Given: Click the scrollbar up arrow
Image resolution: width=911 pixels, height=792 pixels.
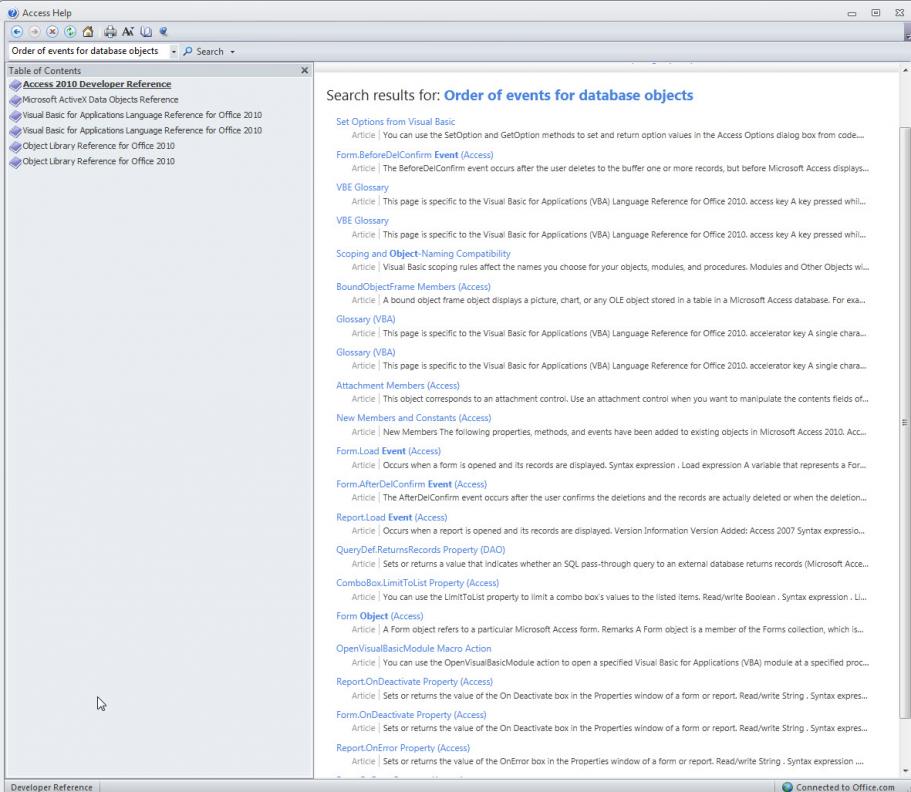Looking at the screenshot, I should click(x=905, y=70).
